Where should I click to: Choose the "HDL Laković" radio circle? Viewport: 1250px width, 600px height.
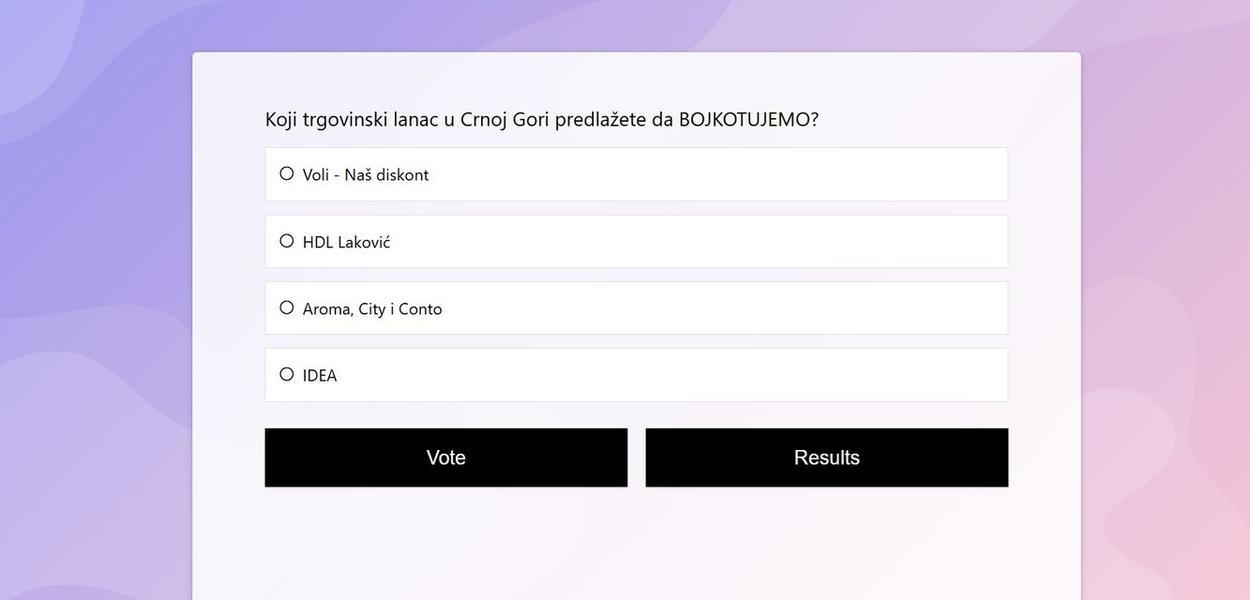[287, 241]
